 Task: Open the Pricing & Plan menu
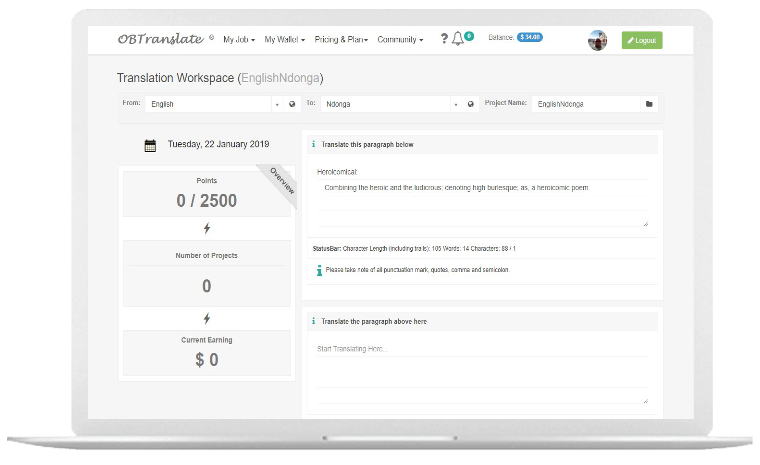[x=341, y=40]
